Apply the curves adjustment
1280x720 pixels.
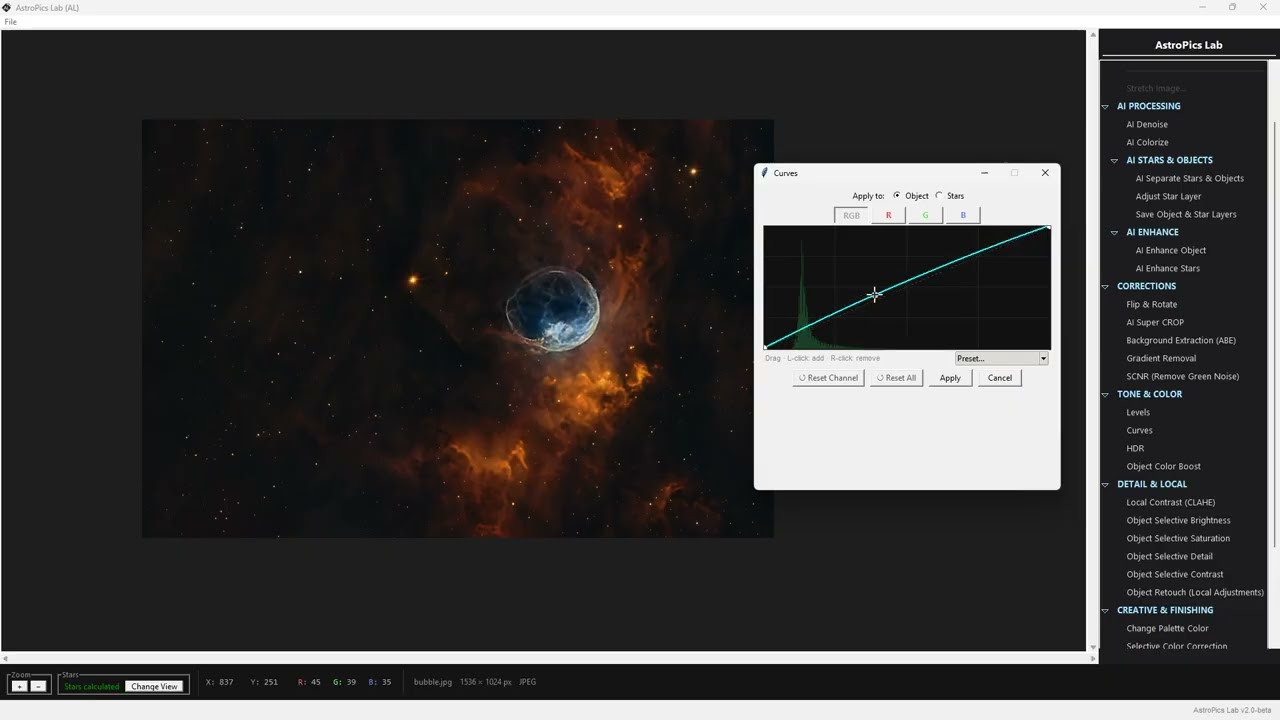pos(950,378)
